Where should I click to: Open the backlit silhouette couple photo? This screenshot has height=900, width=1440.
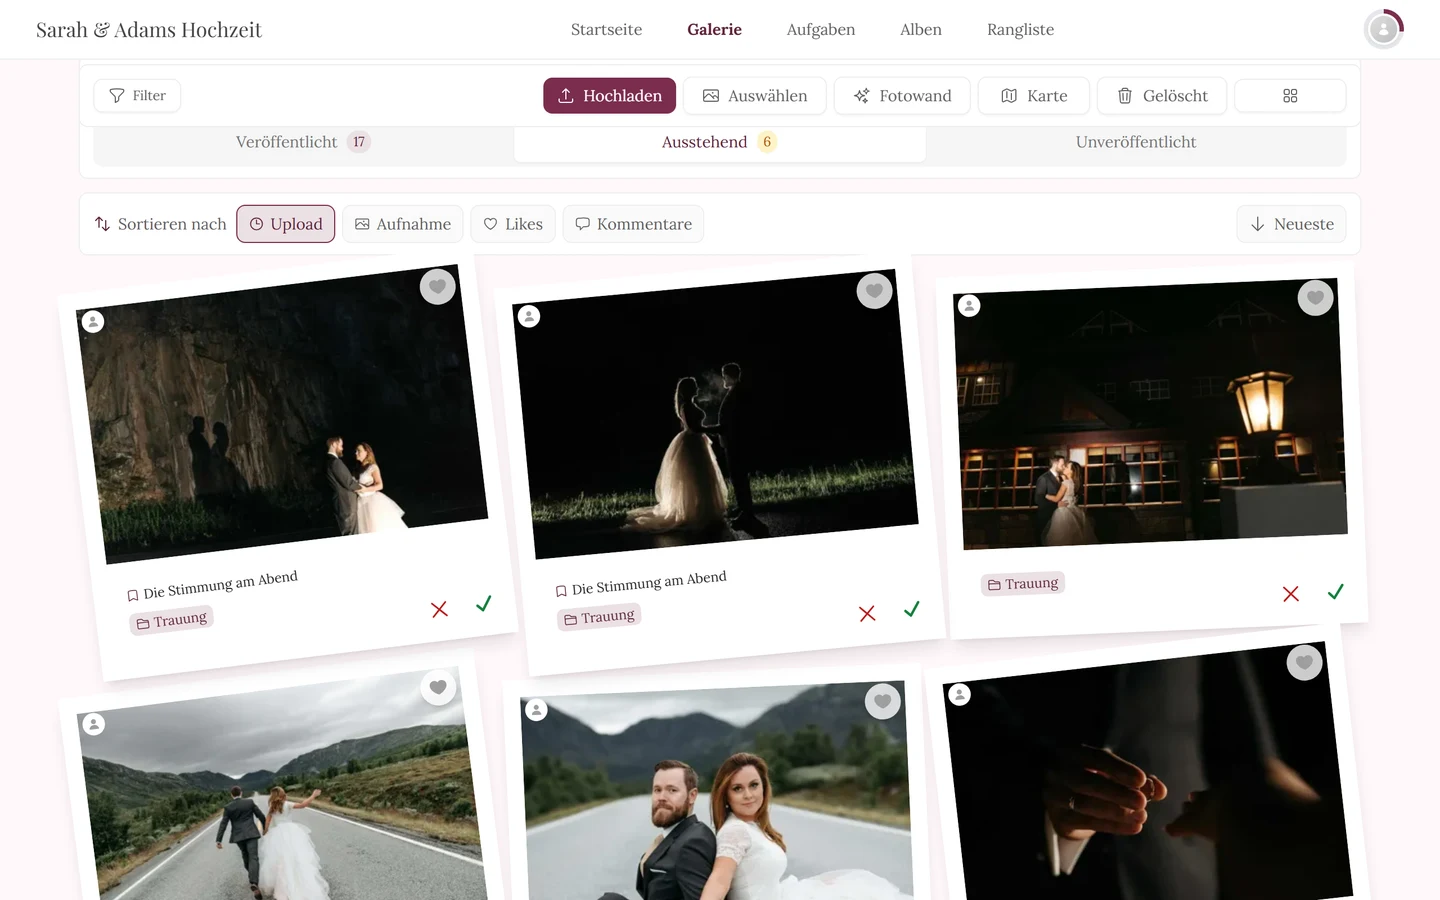[715, 414]
